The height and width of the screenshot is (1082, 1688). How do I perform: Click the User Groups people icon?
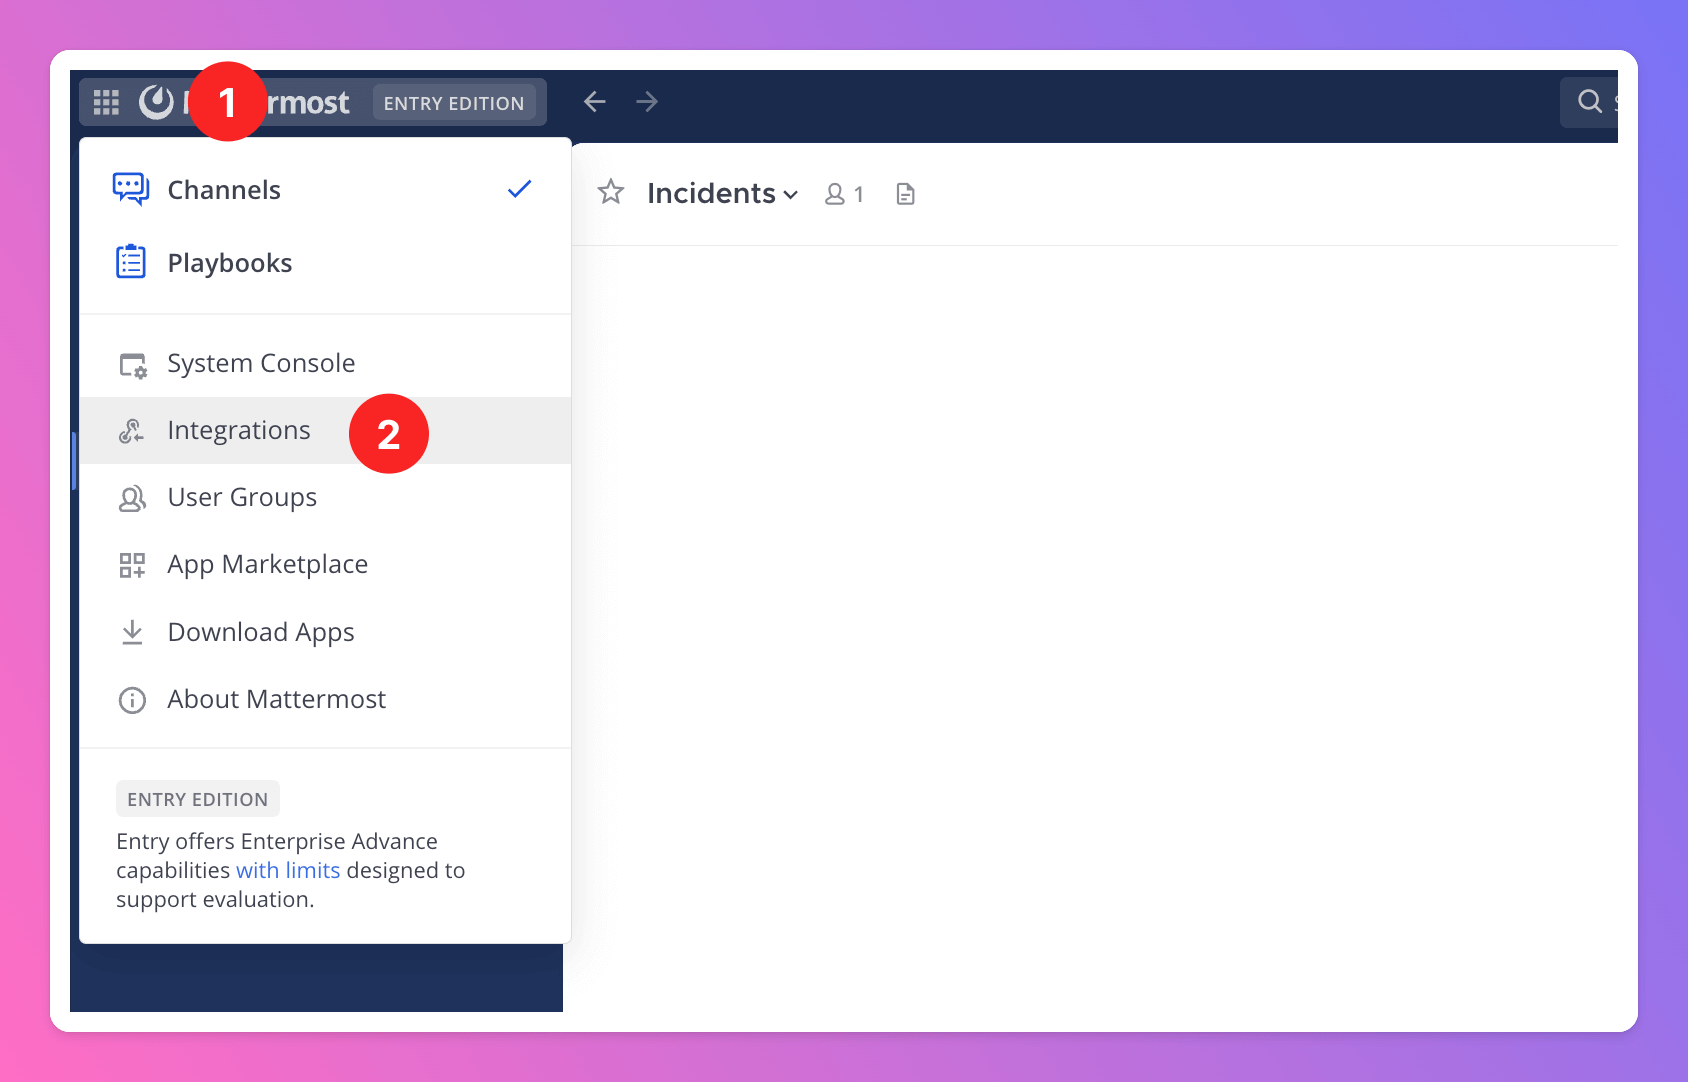click(x=132, y=498)
